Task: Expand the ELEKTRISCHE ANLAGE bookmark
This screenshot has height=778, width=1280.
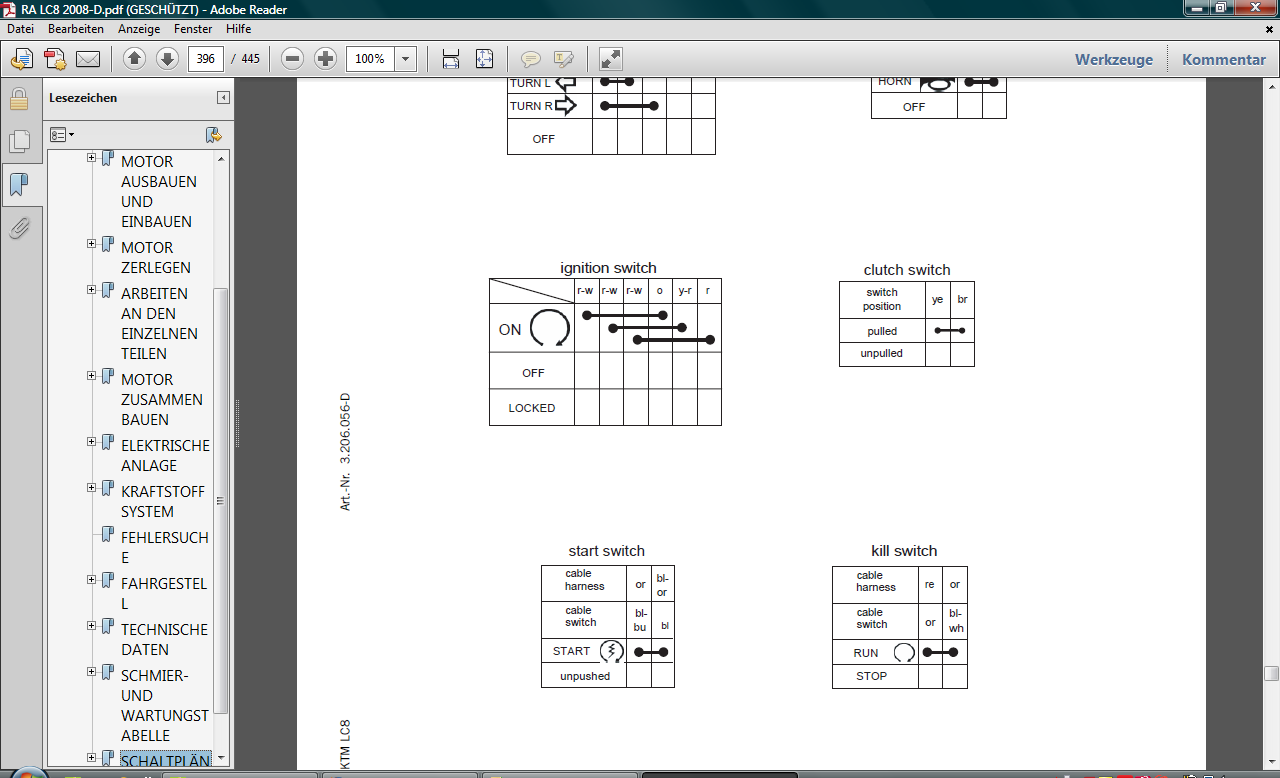Action: pyautogui.click(x=92, y=442)
